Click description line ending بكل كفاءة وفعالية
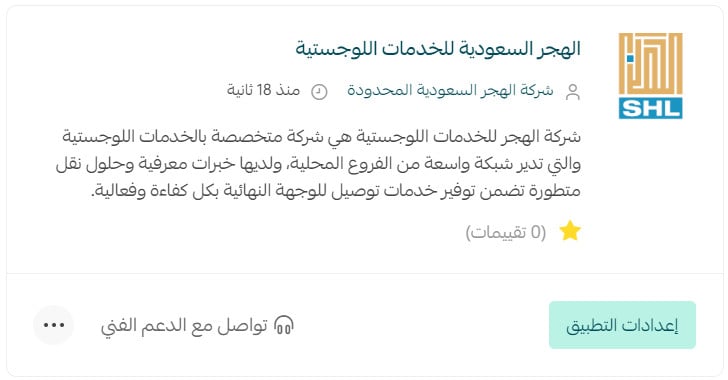The image size is (728, 380). (336, 191)
